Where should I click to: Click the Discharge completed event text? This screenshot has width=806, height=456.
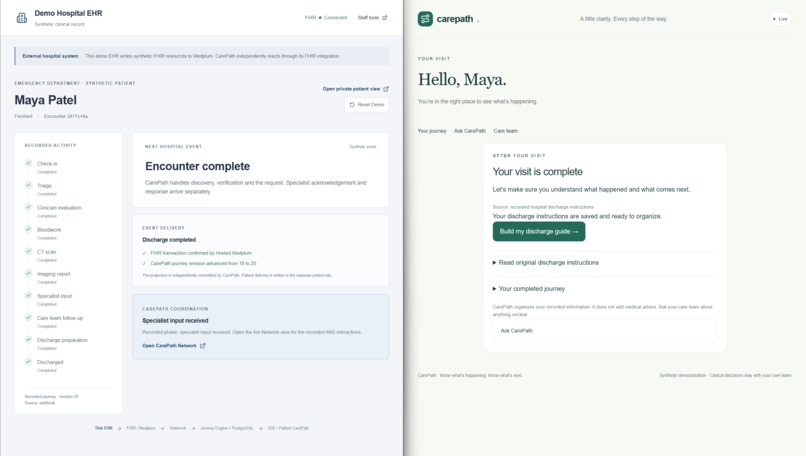tap(169, 240)
